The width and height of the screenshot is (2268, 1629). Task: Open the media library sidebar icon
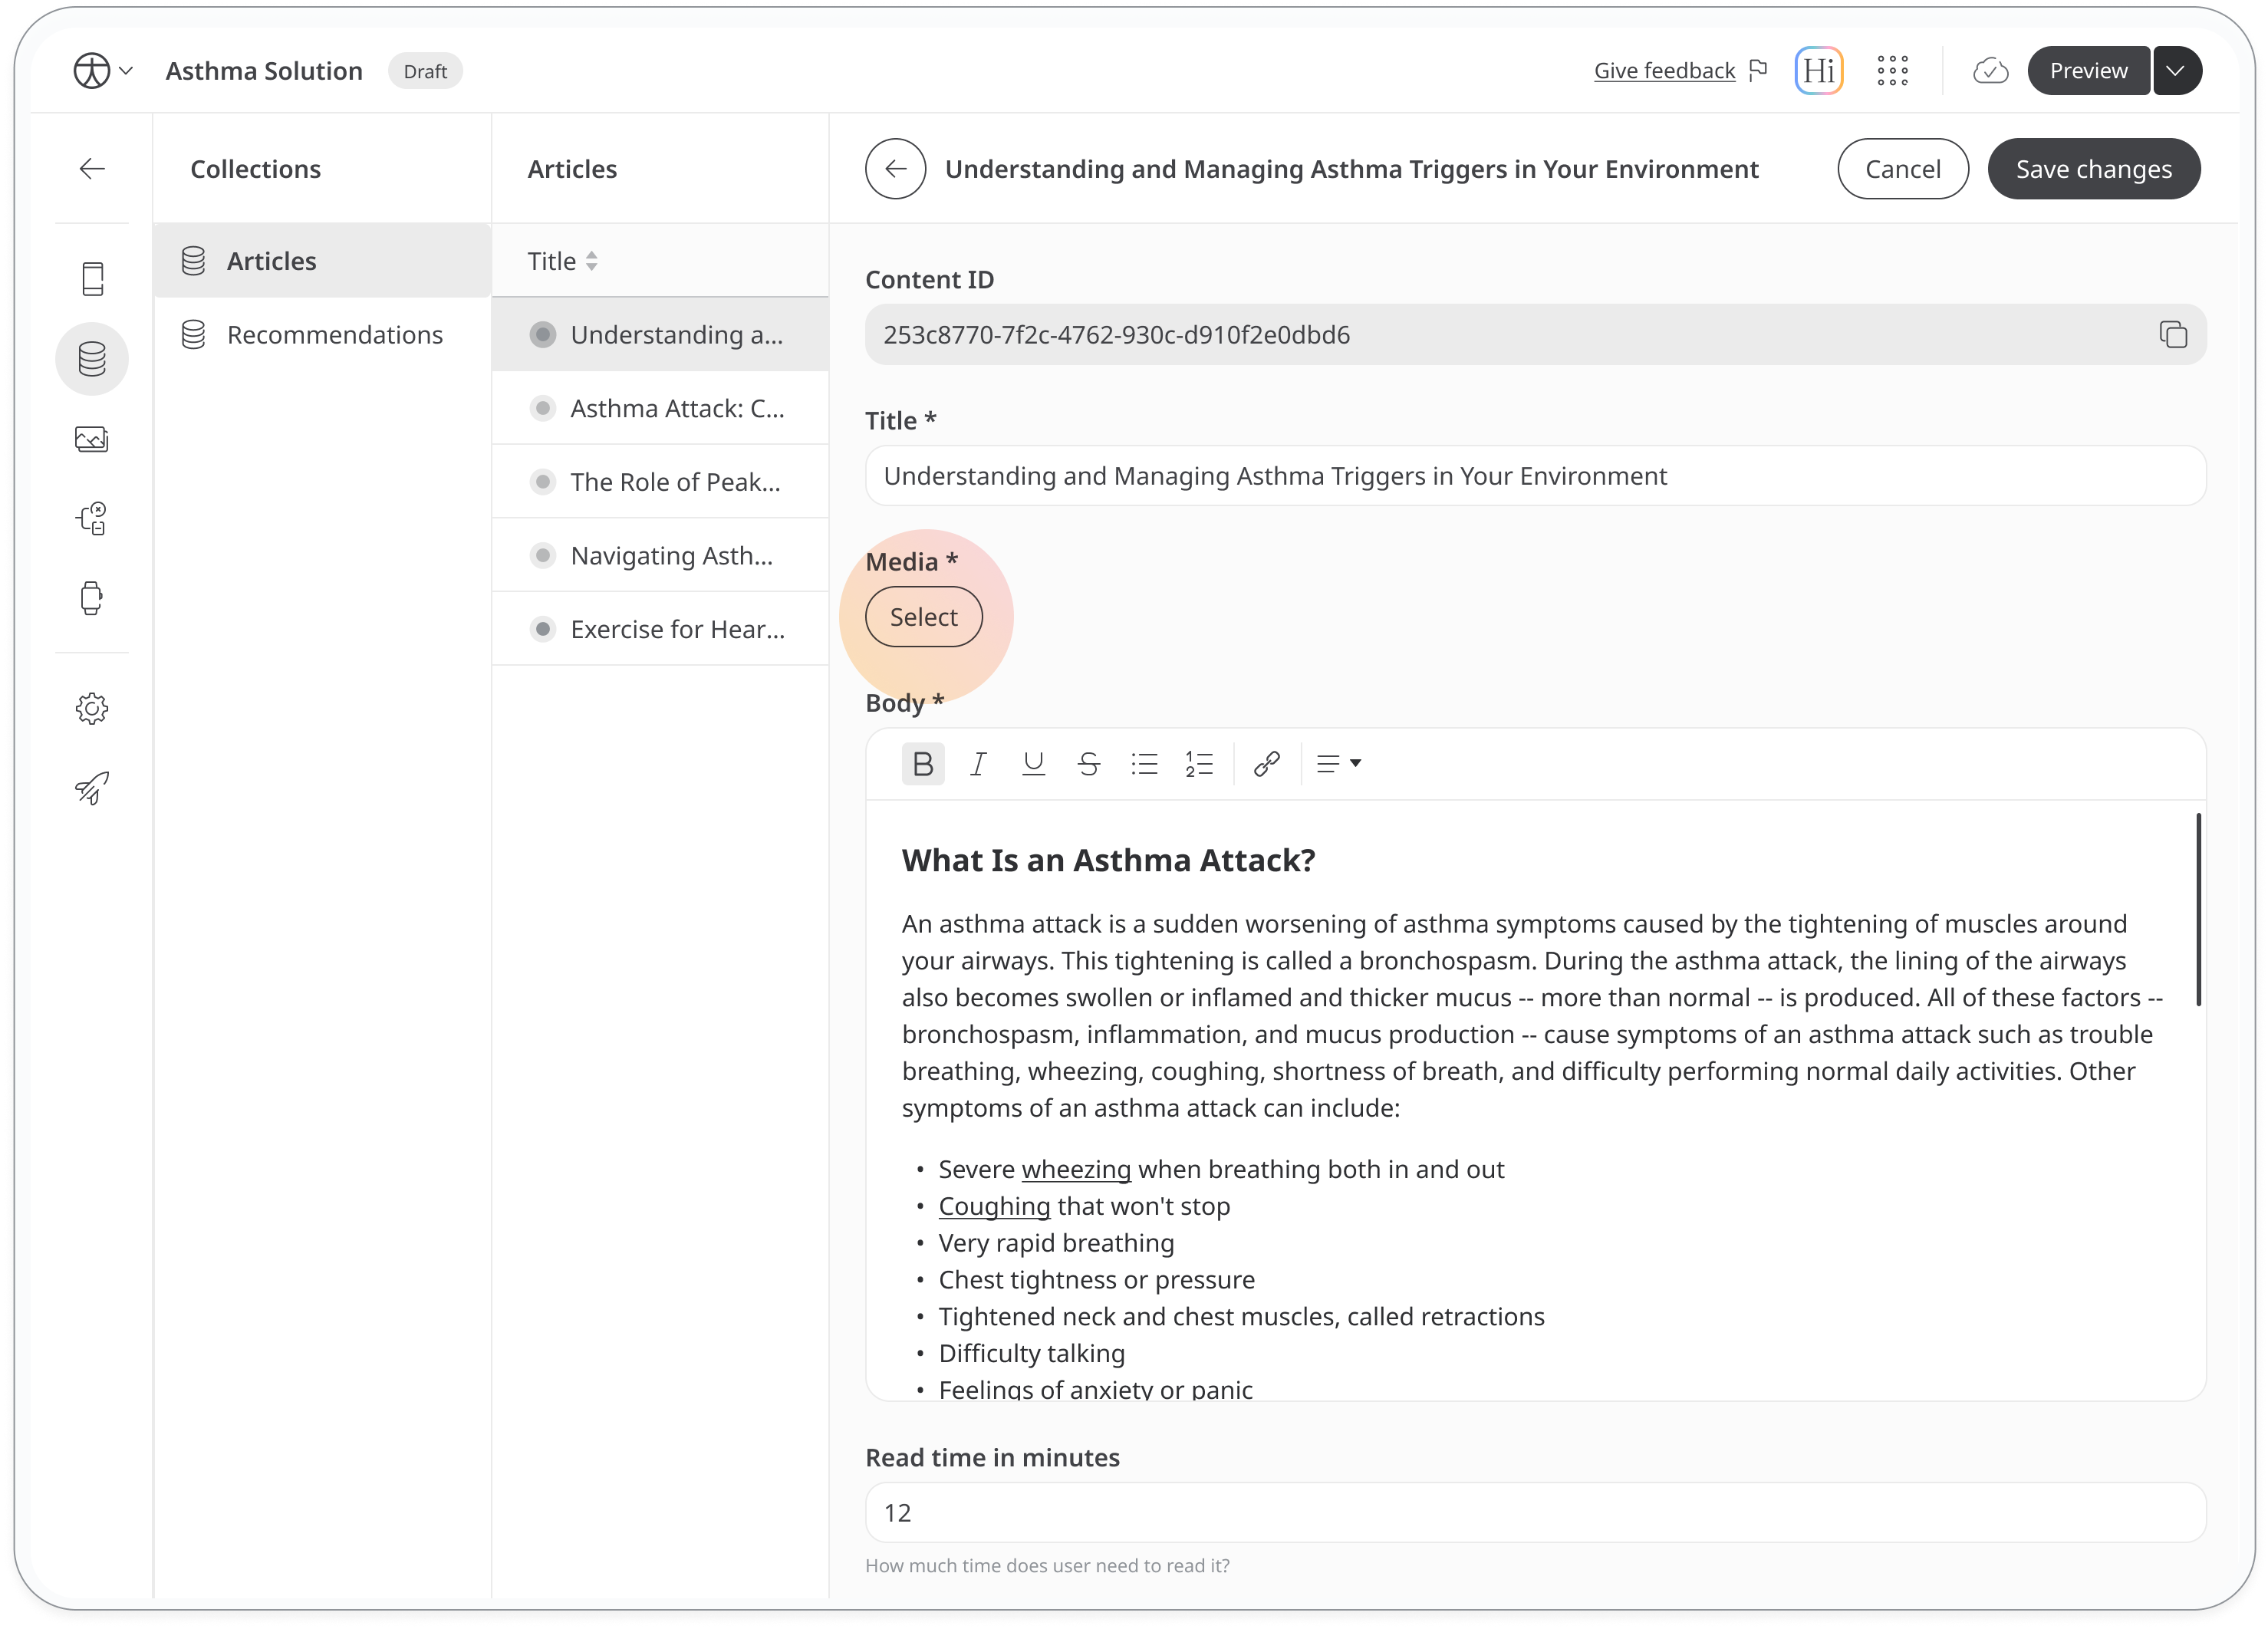[92, 438]
